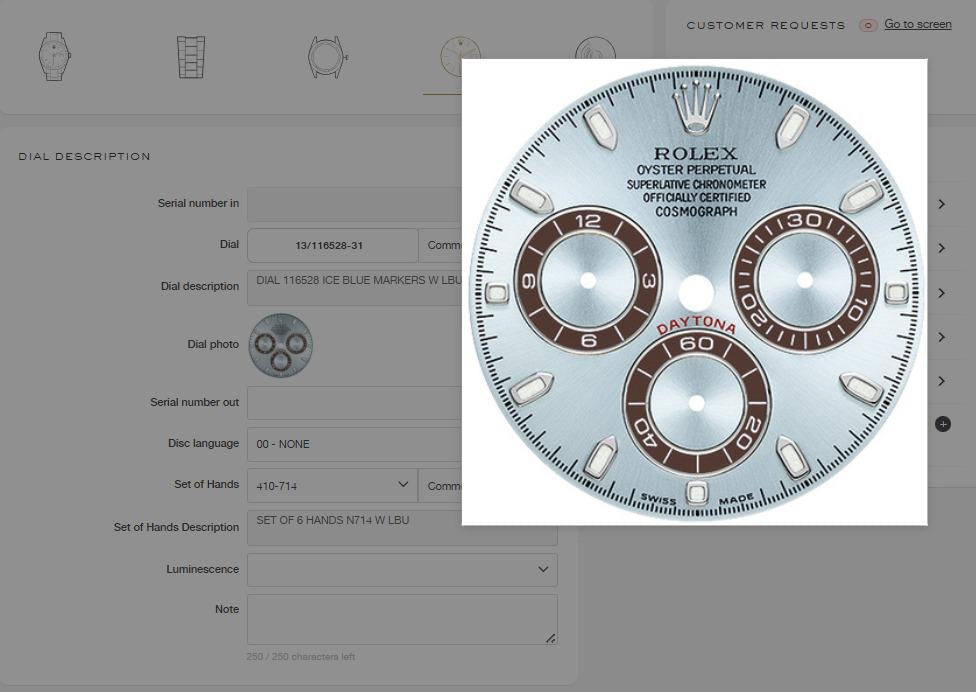
Task: Expand the bottommost chevron above plus button
Action: [941, 381]
